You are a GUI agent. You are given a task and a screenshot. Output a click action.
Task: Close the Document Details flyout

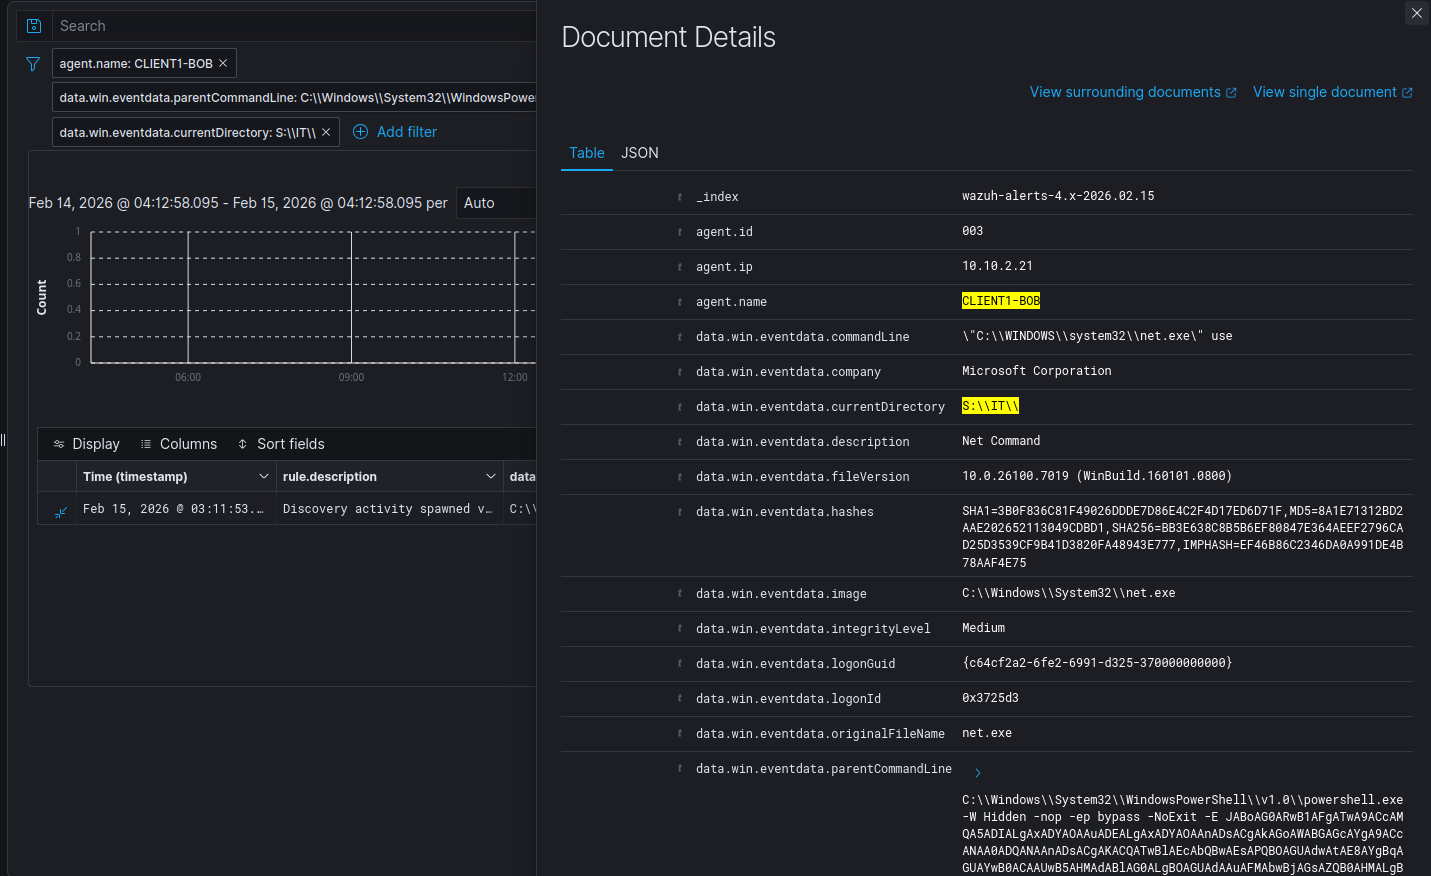(x=1416, y=13)
